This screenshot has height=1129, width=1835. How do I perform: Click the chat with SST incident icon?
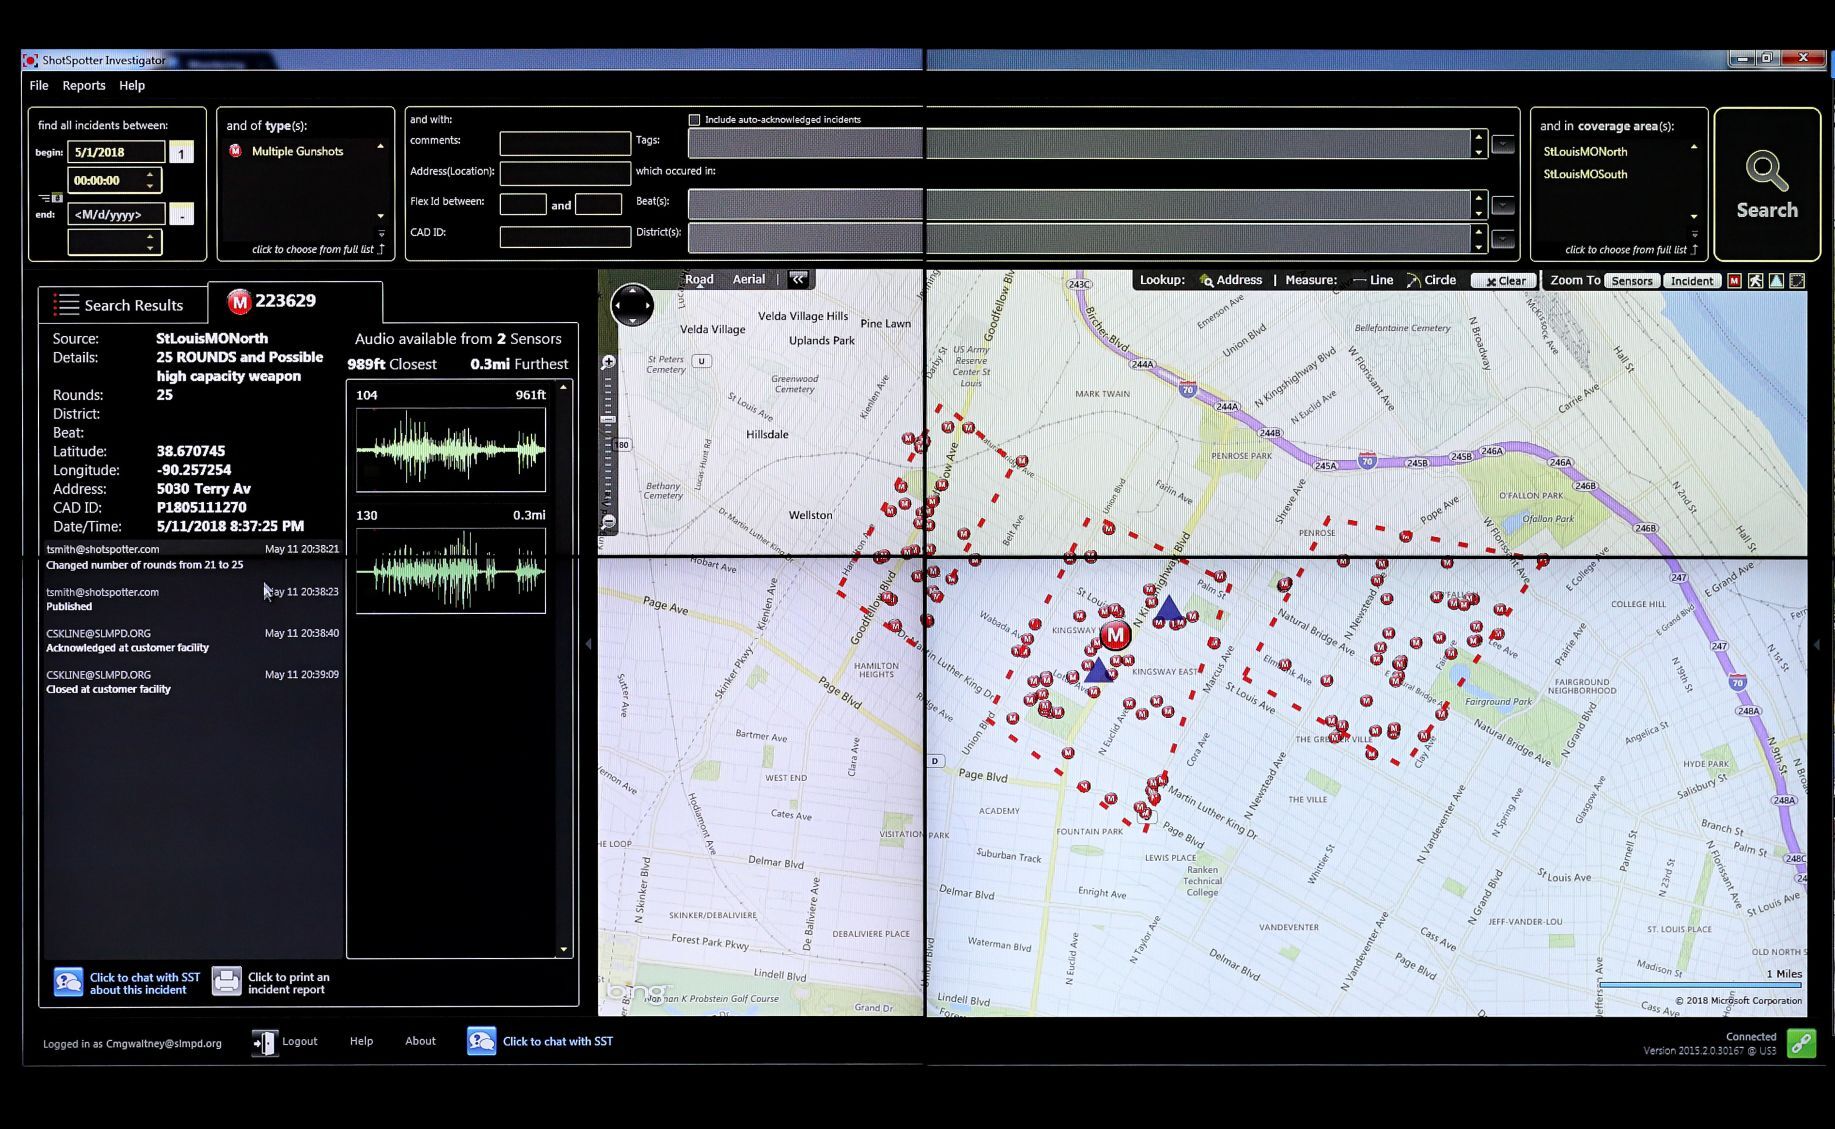point(68,982)
